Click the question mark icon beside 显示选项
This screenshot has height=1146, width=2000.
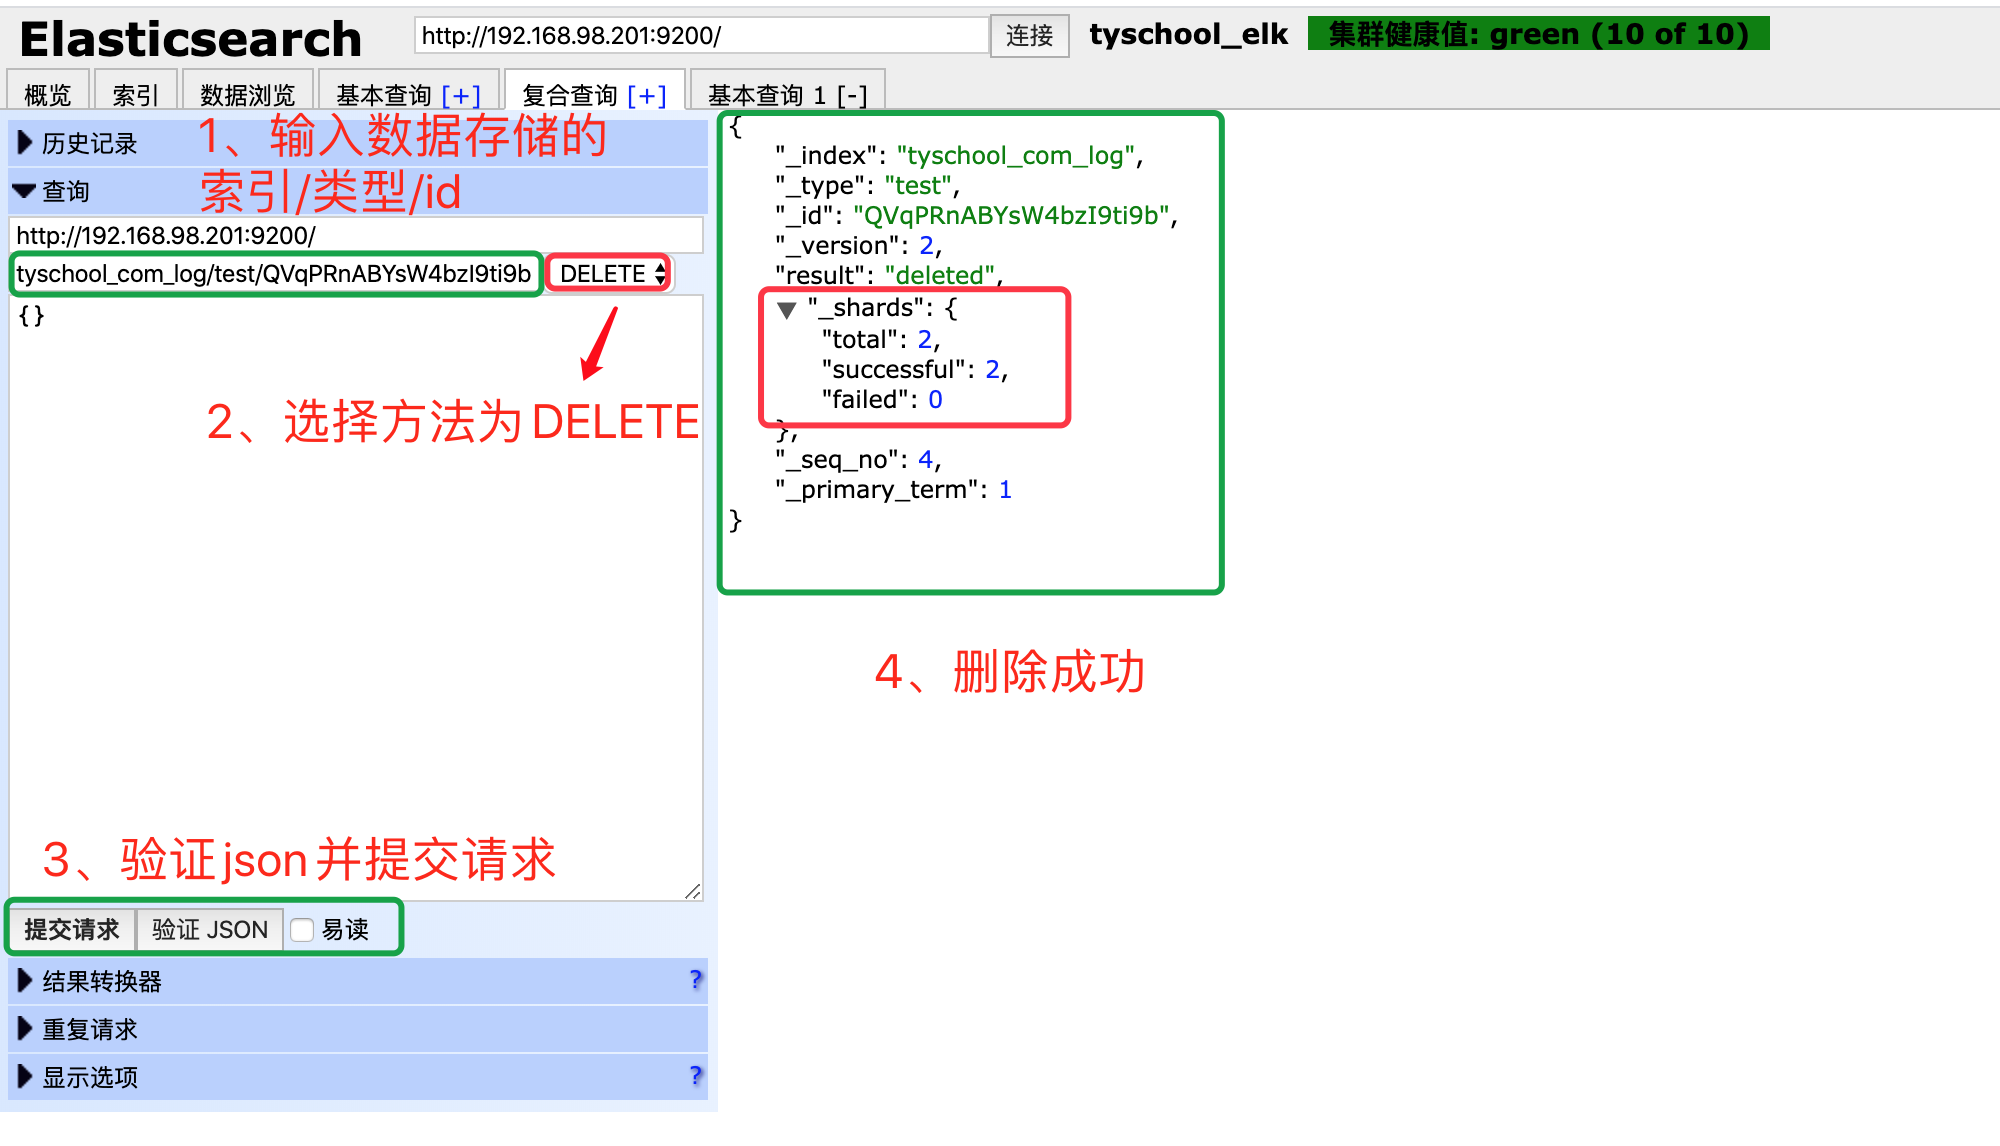[x=696, y=1077]
